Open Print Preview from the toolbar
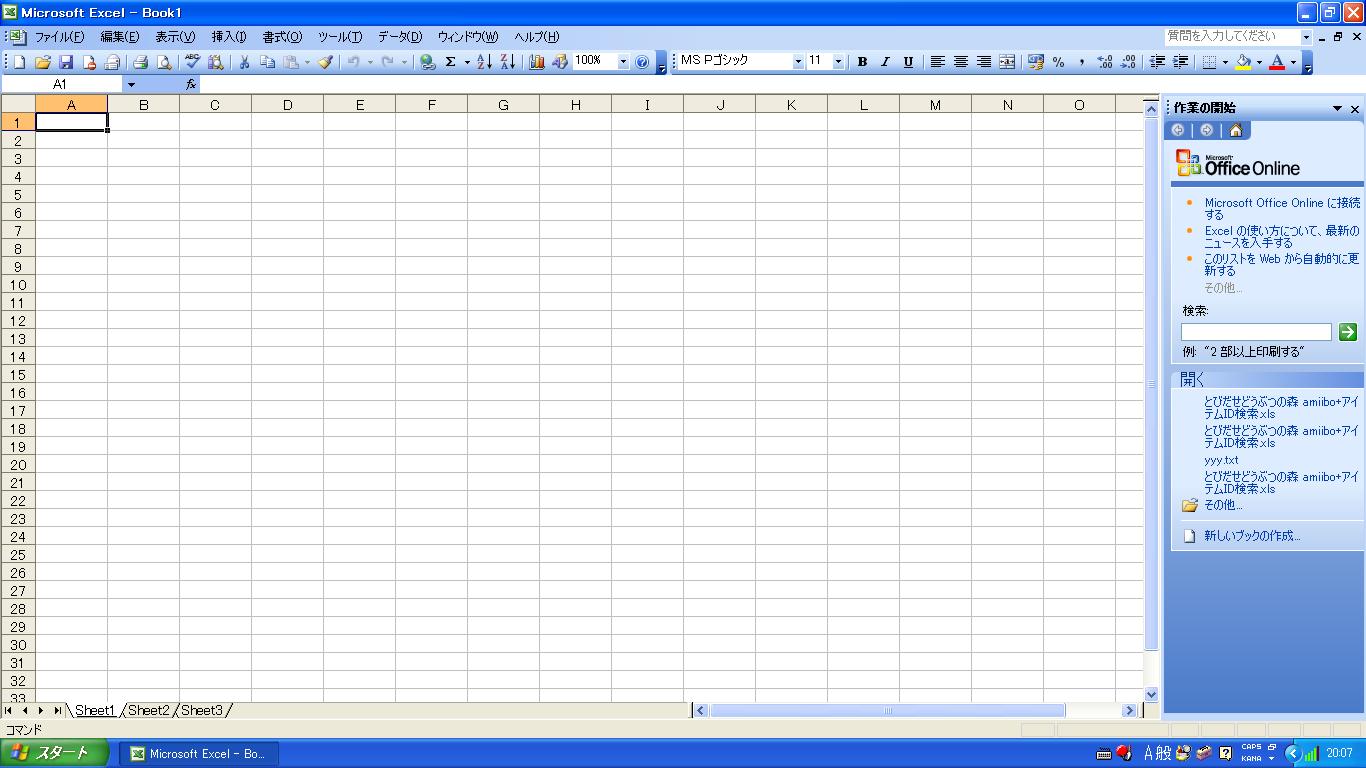 click(x=163, y=62)
